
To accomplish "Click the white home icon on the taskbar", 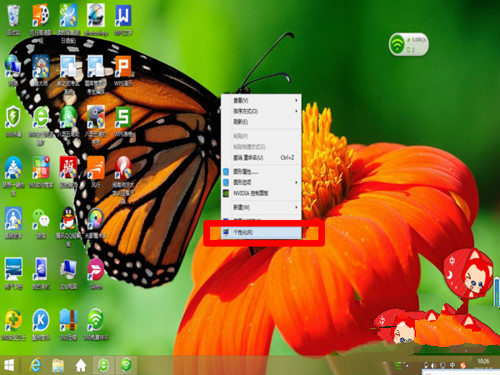I will pyautogui.click(x=81, y=365).
